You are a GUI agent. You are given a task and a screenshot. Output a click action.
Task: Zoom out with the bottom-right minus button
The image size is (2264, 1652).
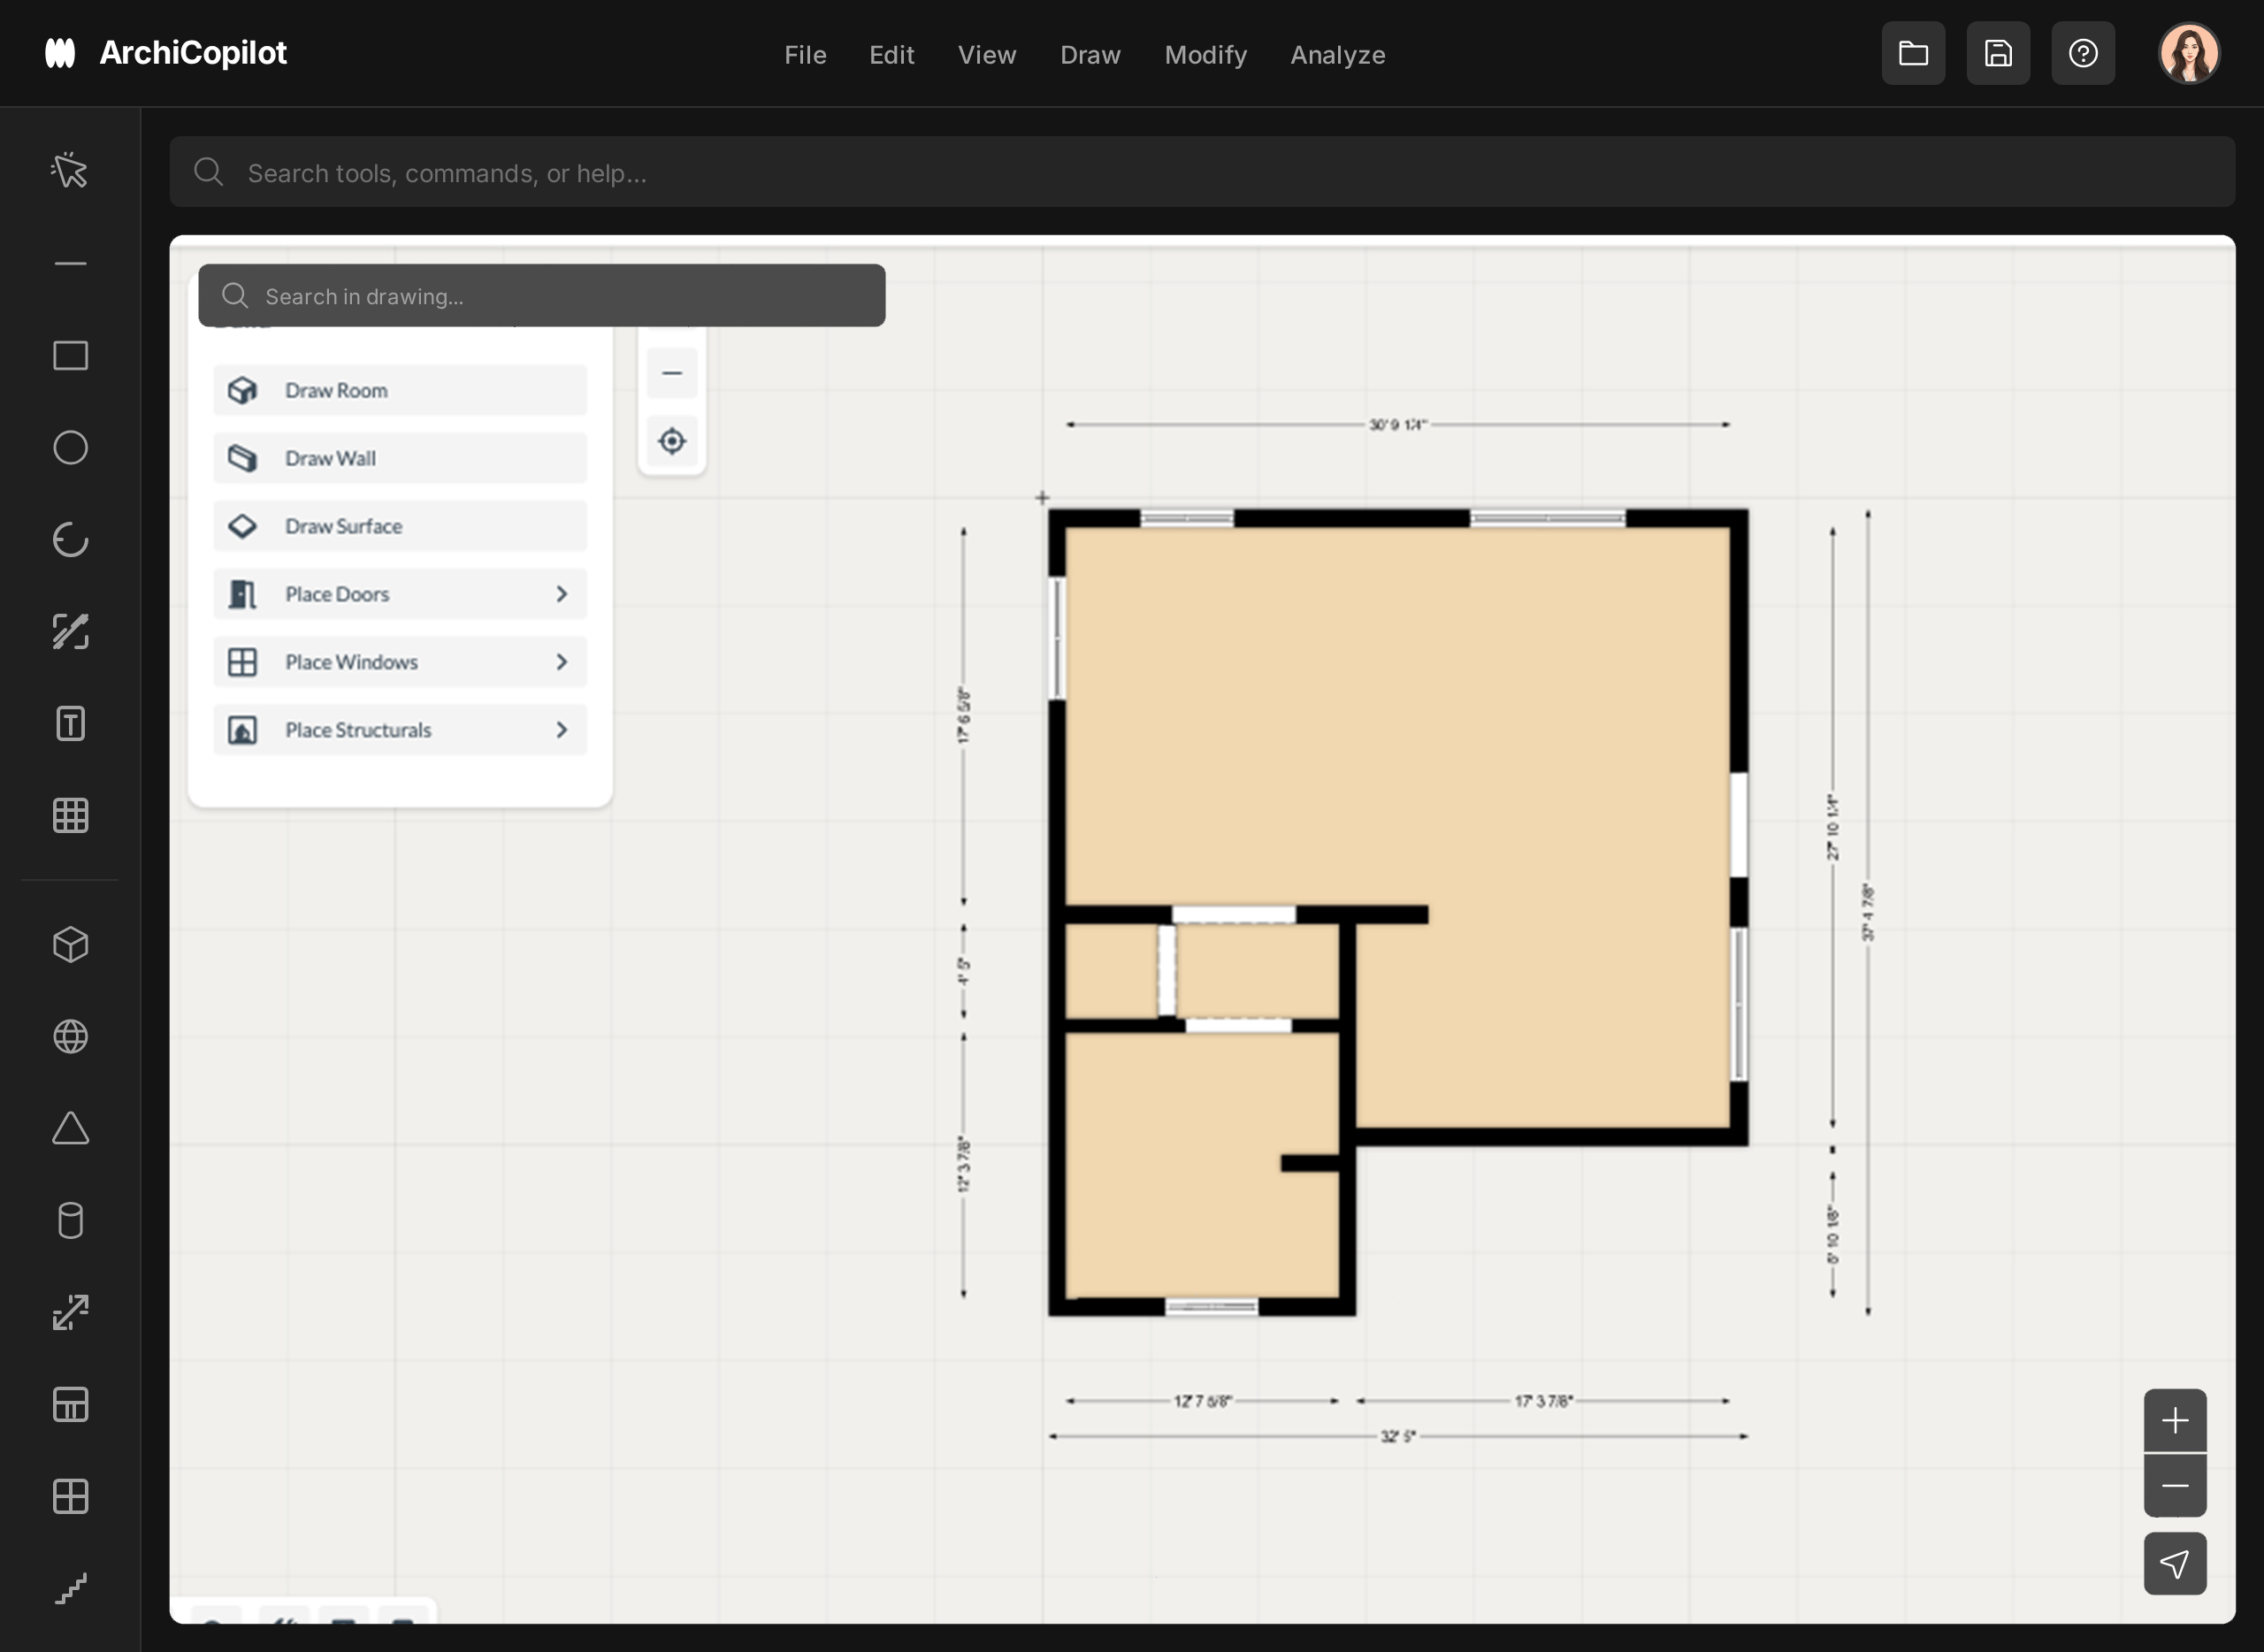[x=2175, y=1486]
